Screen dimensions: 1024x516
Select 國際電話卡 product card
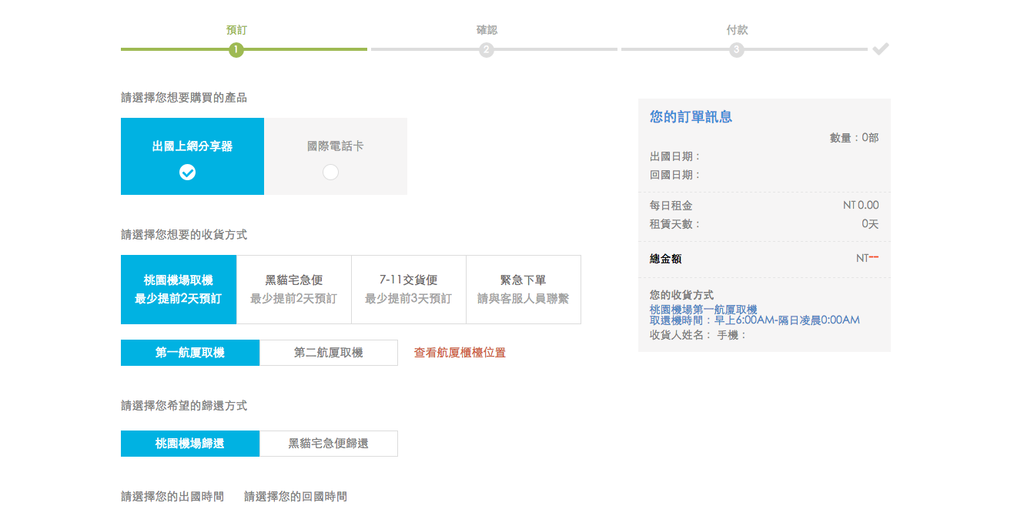pos(336,156)
